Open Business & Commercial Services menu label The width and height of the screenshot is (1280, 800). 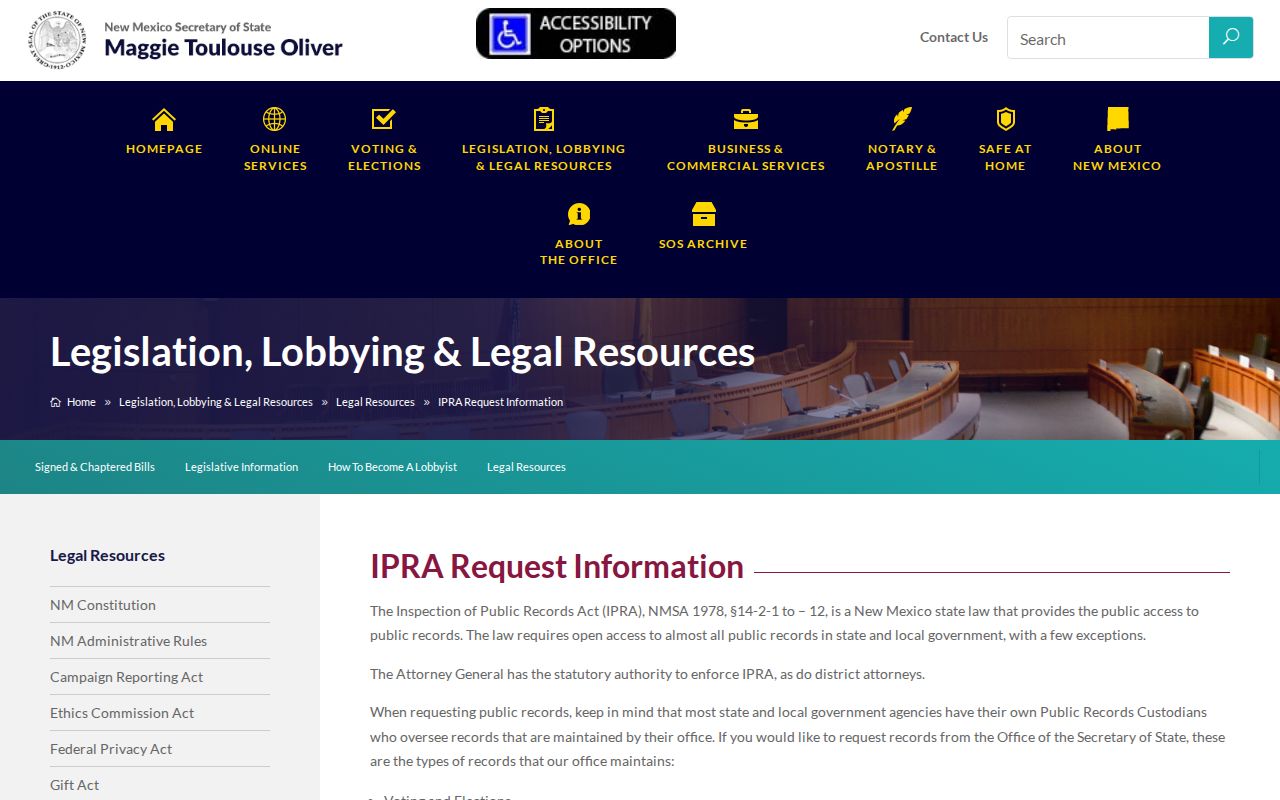(x=746, y=157)
